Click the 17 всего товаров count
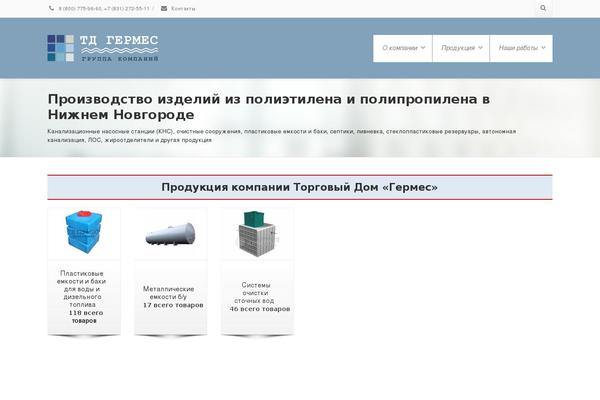The height and width of the screenshot is (400, 600). pyautogui.click(x=173, y=305)
